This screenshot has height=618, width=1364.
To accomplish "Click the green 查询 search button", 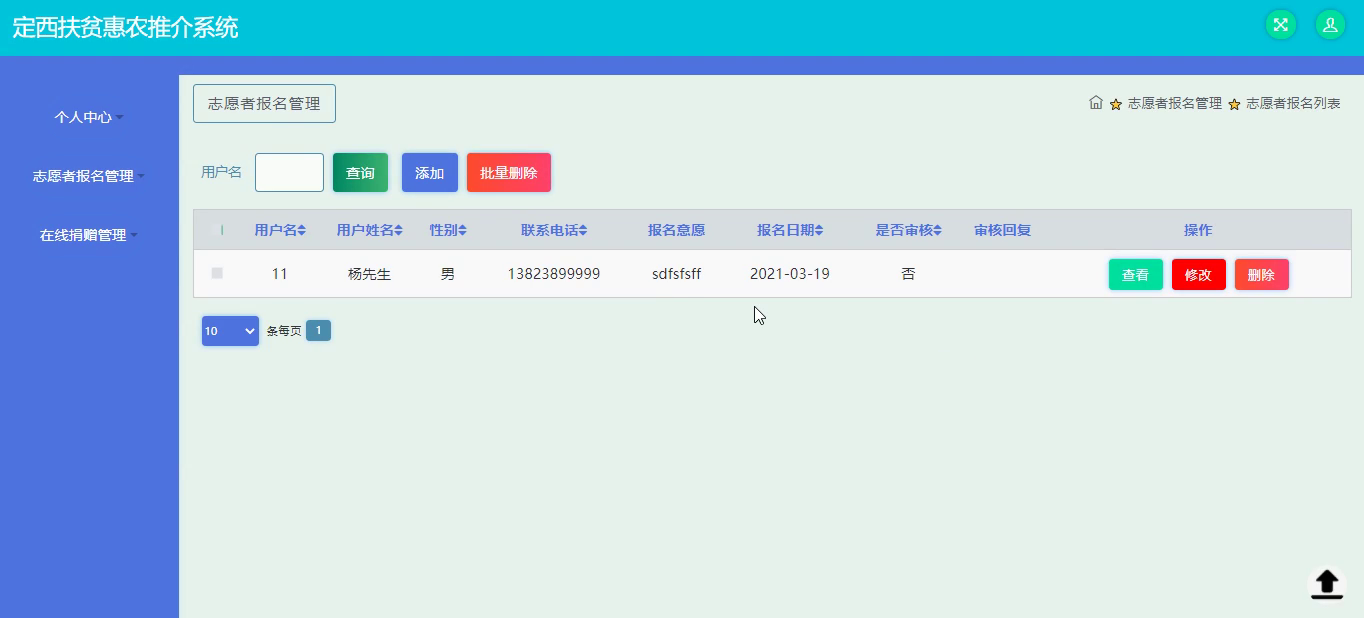I will pyautogui.click(x=360, y=172).
